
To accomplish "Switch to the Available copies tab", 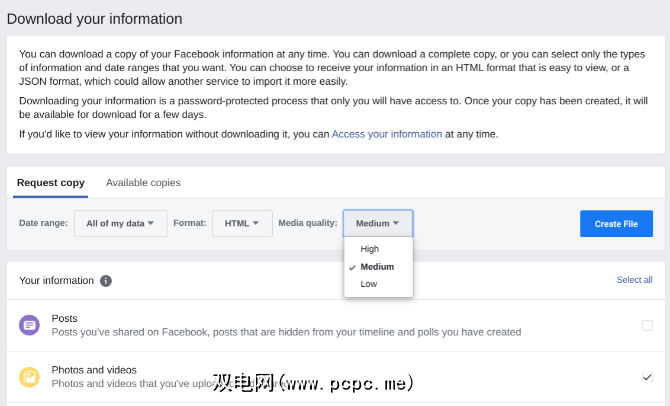I will click(143, 182).
